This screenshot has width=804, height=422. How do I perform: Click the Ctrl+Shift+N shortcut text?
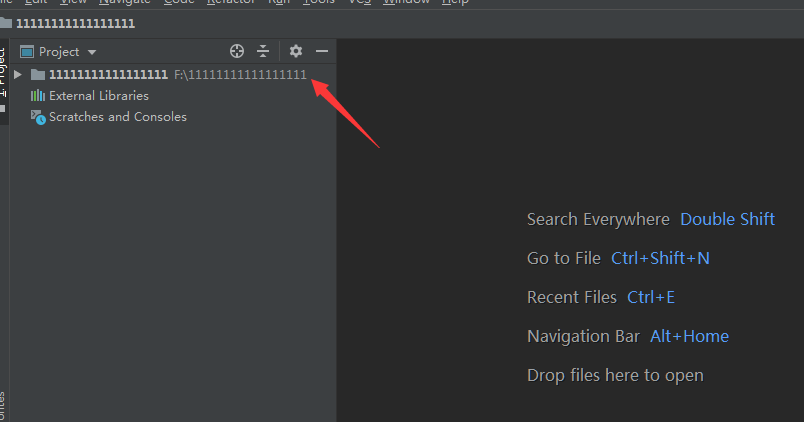tap(660, 258)
